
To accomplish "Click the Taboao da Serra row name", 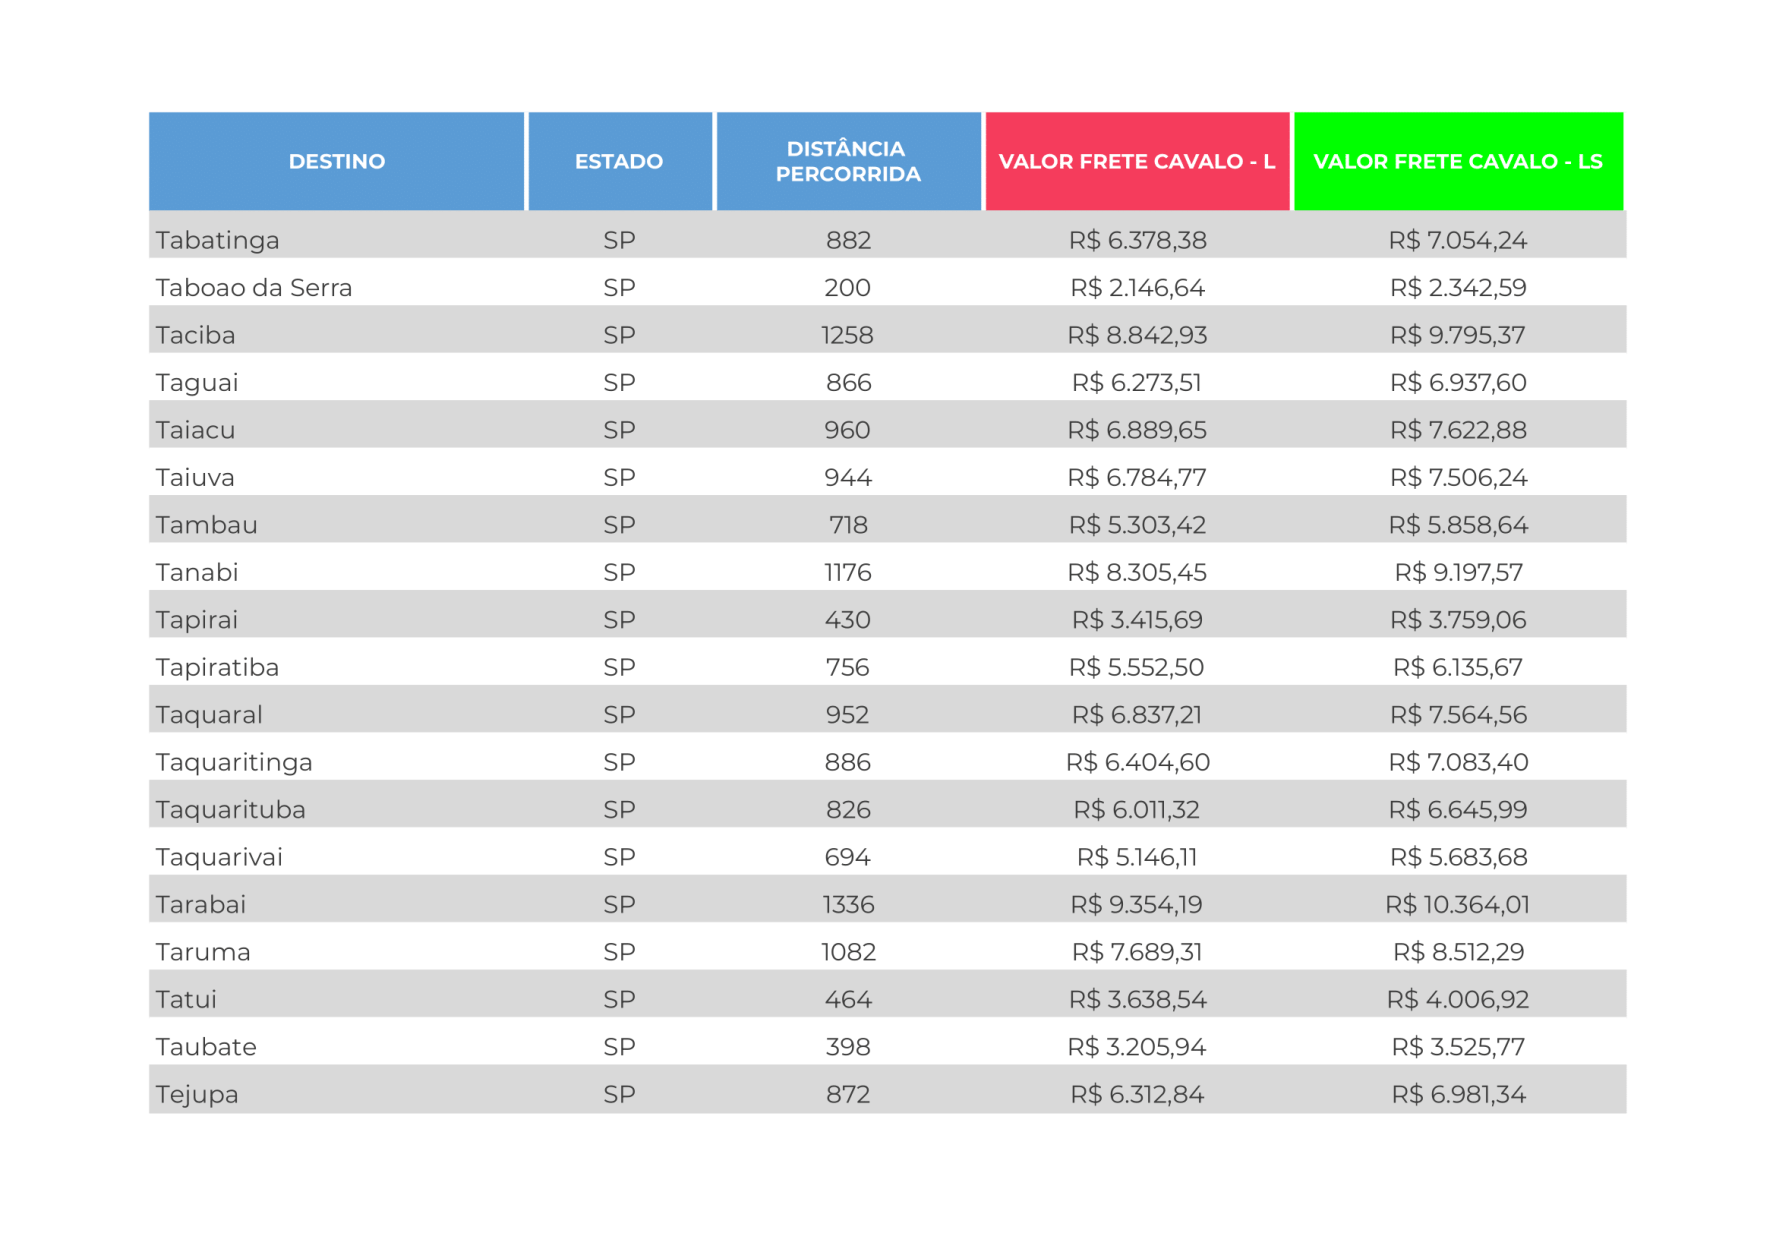I will [x=253, y=288].
